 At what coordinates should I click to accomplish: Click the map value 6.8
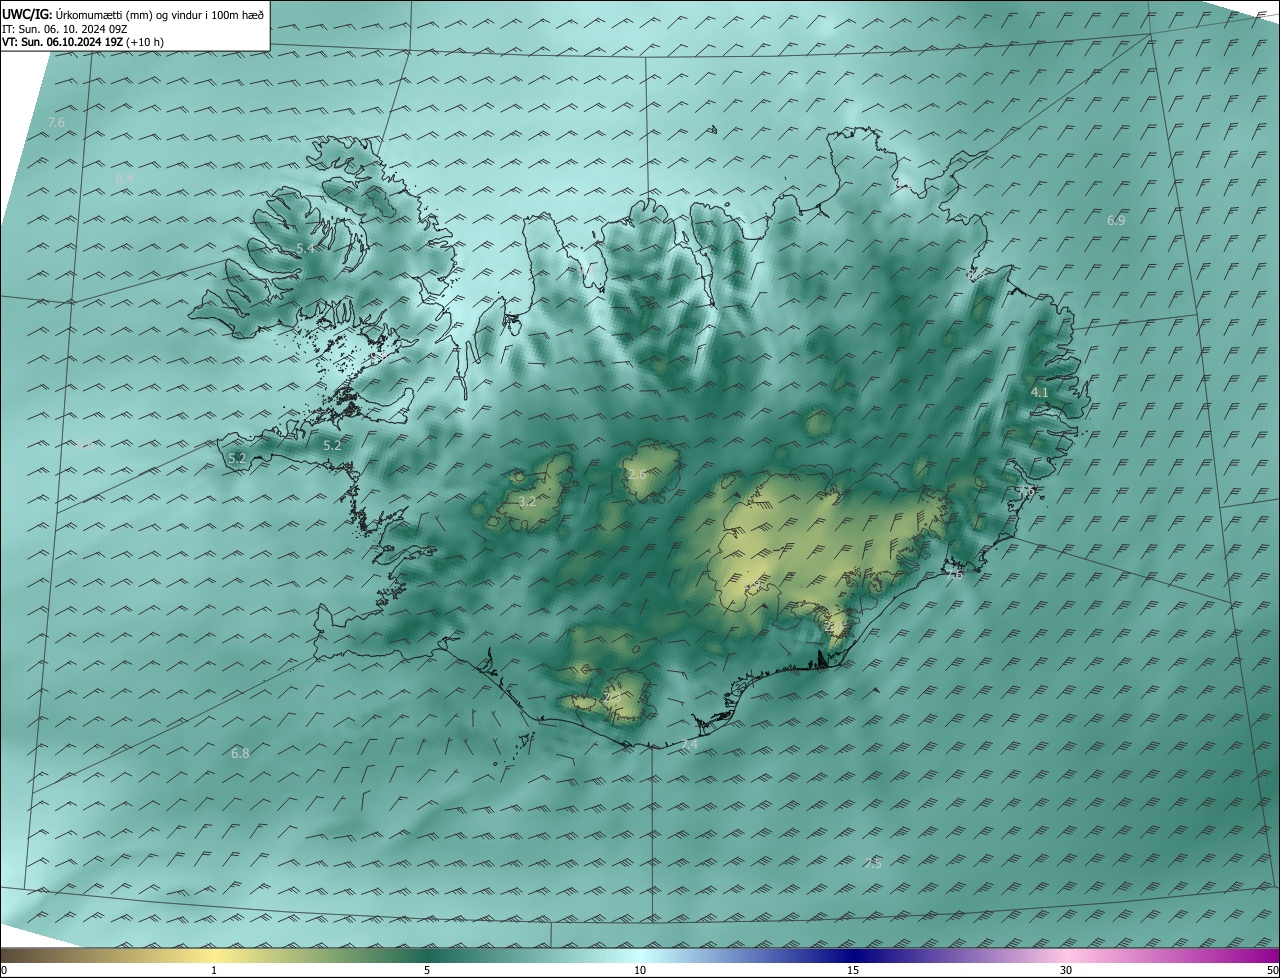pyautogui.click(x=240, y=753)
